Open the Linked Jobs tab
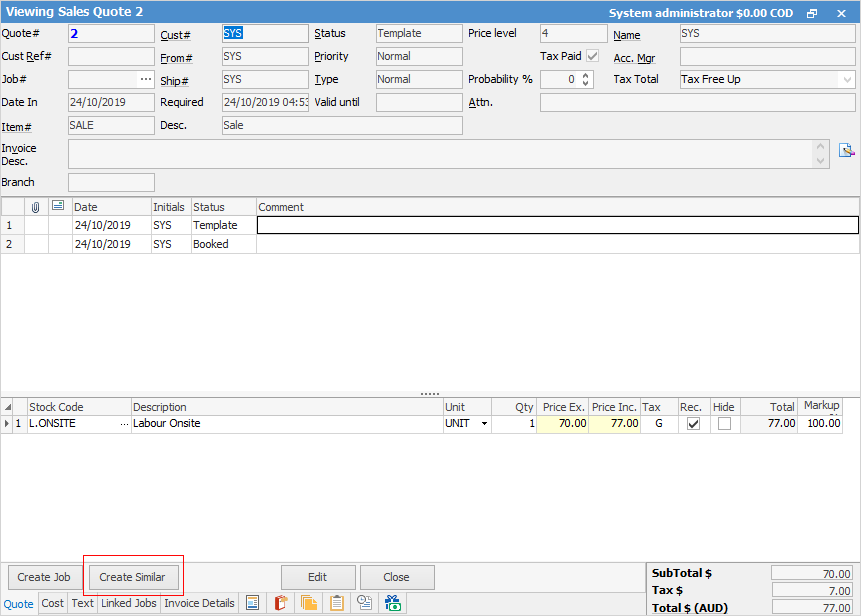861x616 pixels. click(x=129, y=603)
